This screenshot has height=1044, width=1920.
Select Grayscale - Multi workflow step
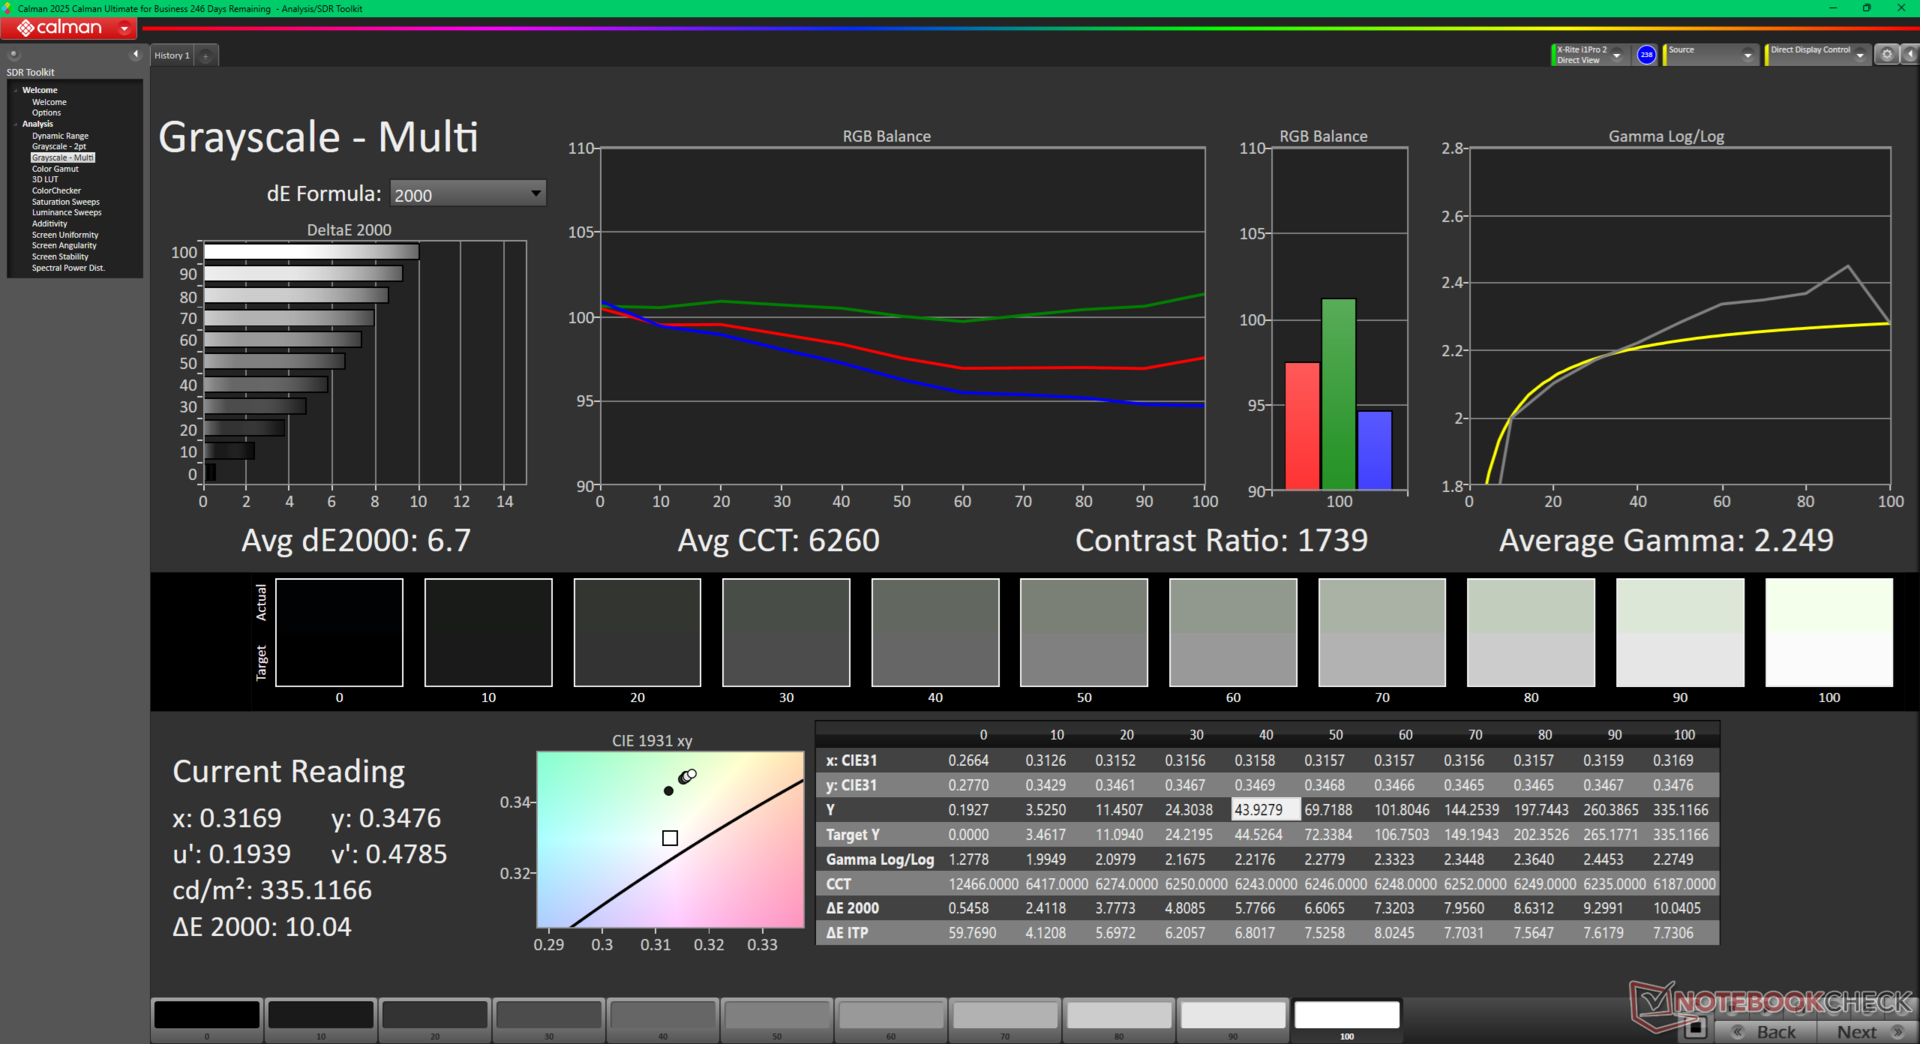click(63, 158)
